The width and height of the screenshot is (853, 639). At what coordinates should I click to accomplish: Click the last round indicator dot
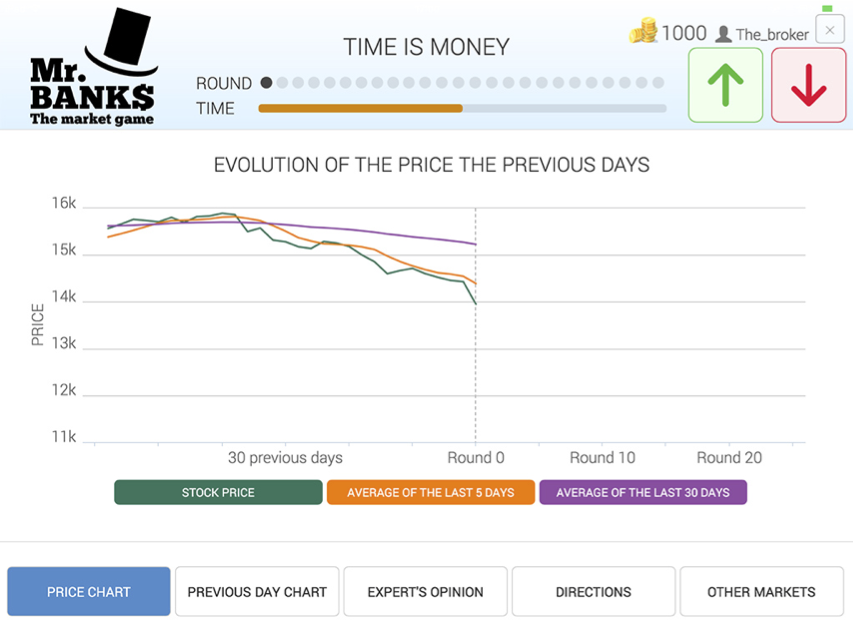[x=658, y=83]
